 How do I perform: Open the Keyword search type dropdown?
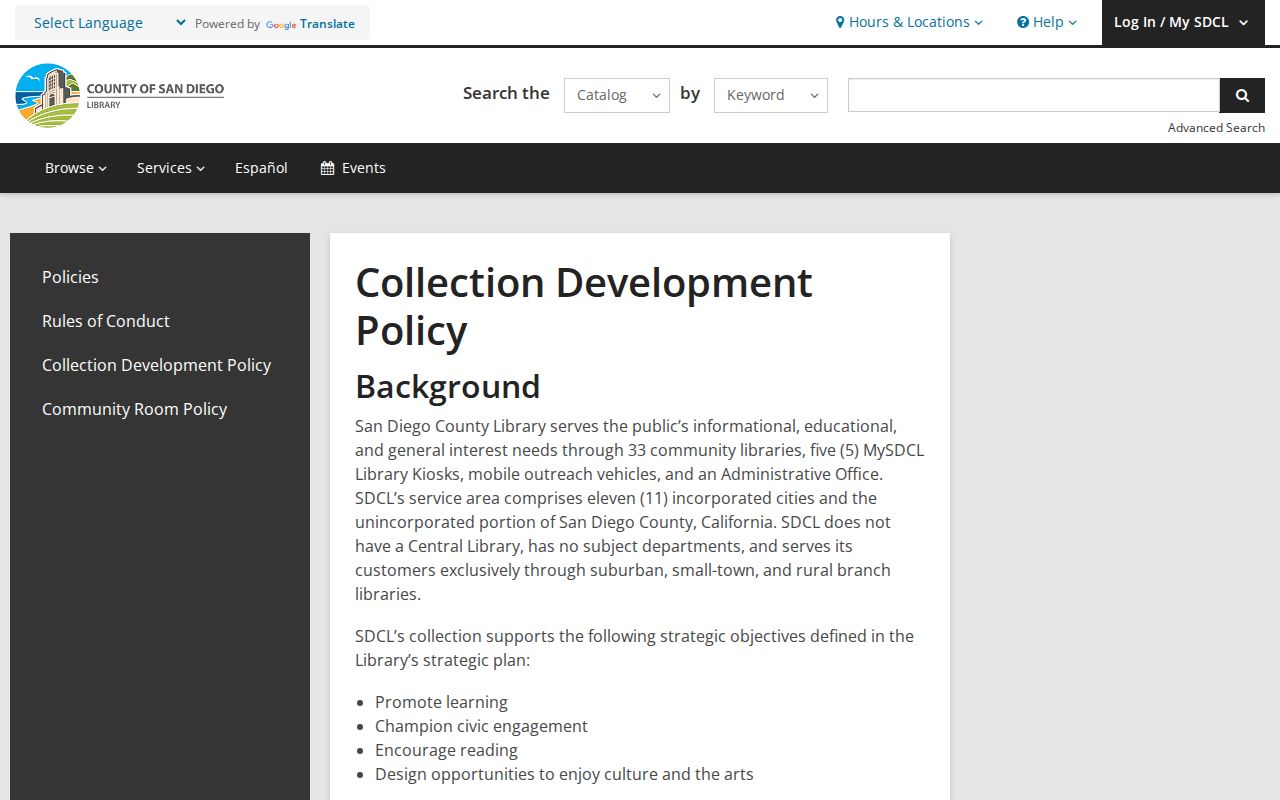(x=771, y=95)
